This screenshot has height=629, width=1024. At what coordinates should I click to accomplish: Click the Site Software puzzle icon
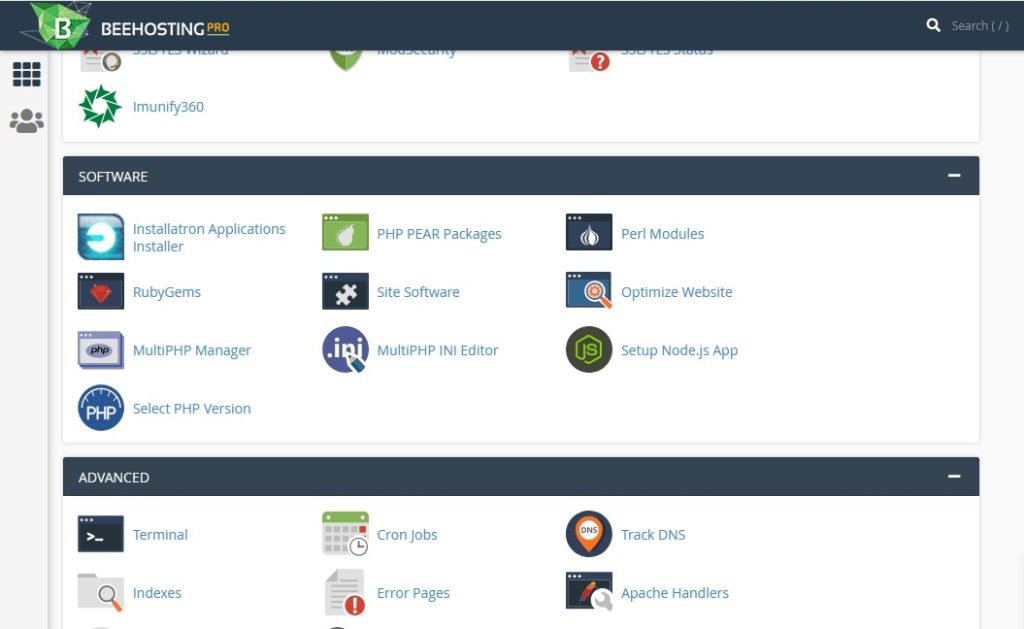(x=345, y=291)
